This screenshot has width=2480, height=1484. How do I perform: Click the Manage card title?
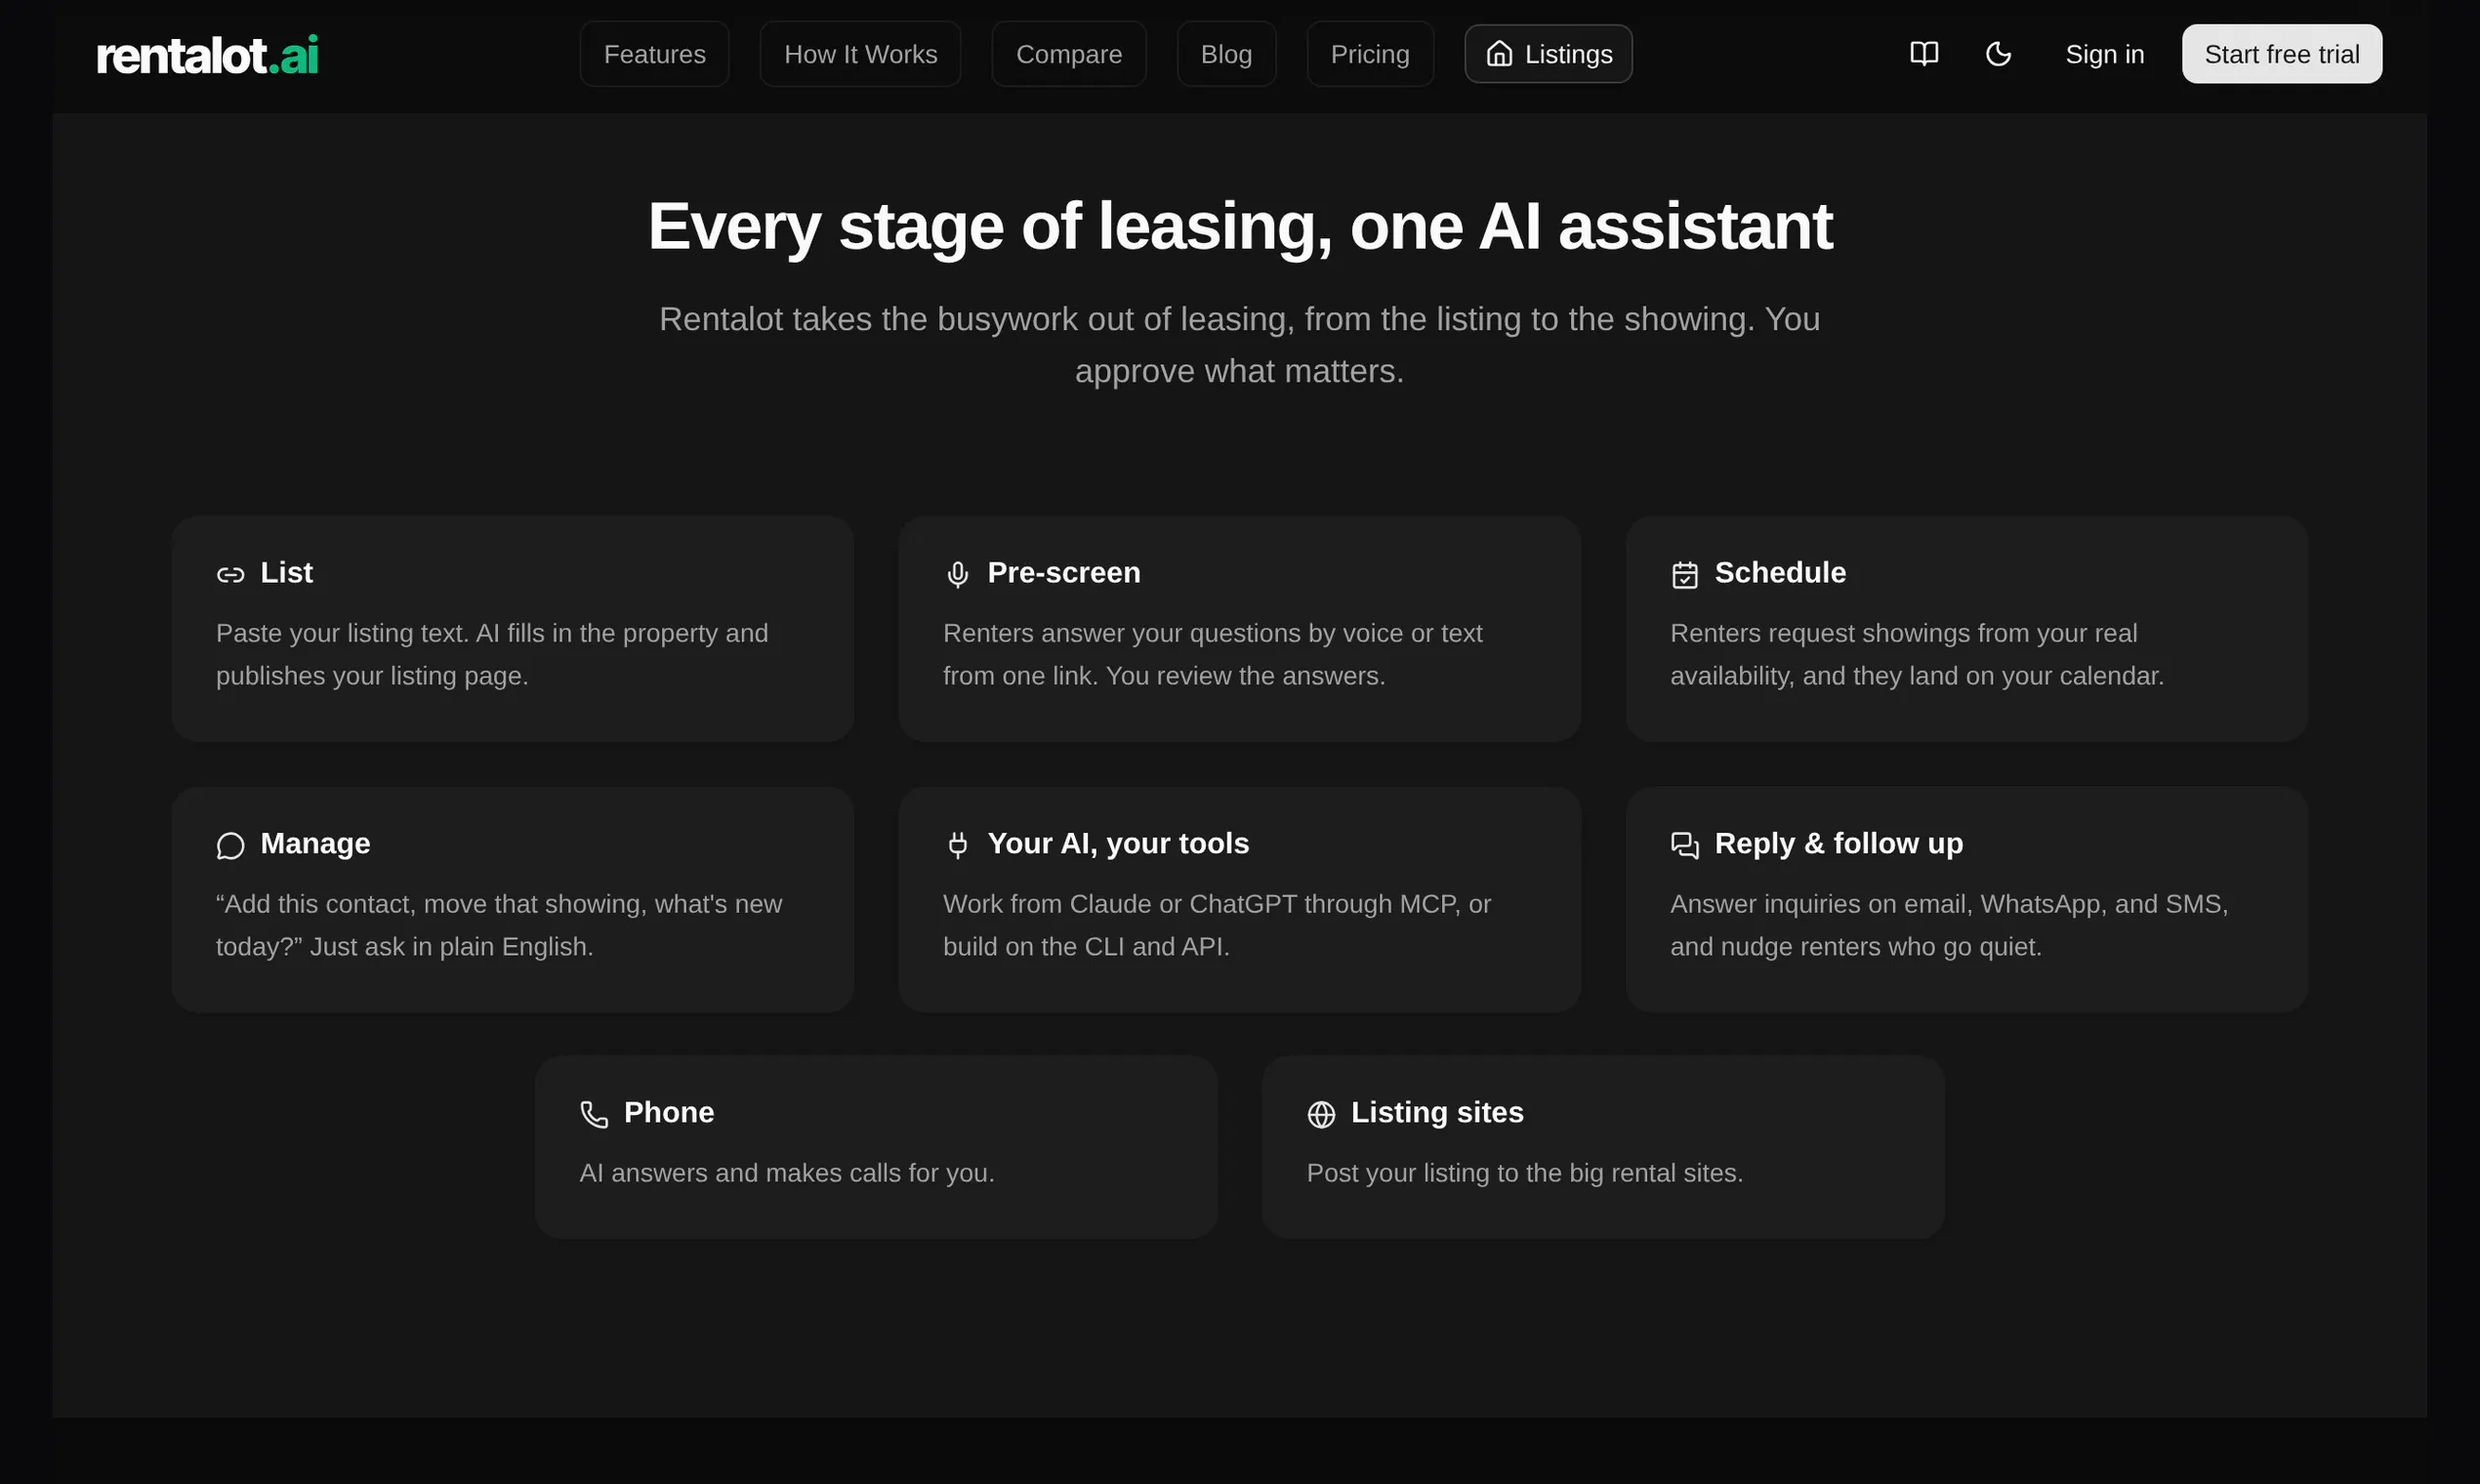pos(315,843)
